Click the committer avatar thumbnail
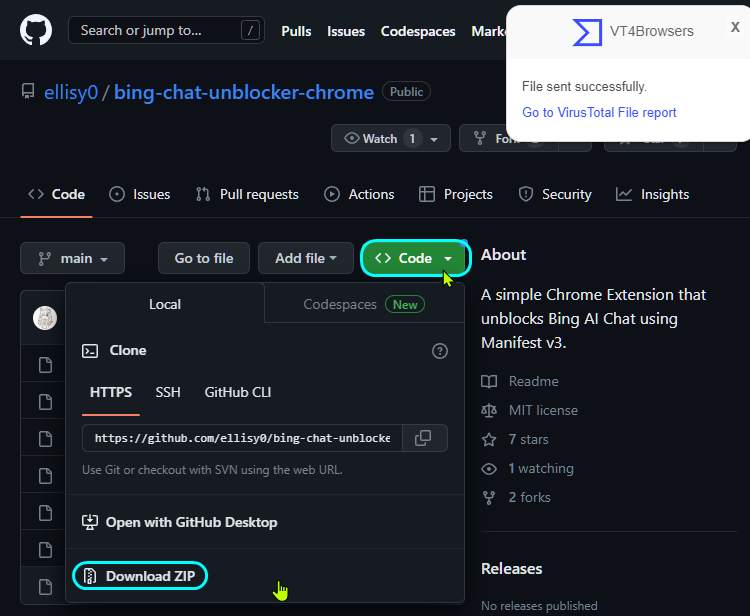 coord(45,318)
